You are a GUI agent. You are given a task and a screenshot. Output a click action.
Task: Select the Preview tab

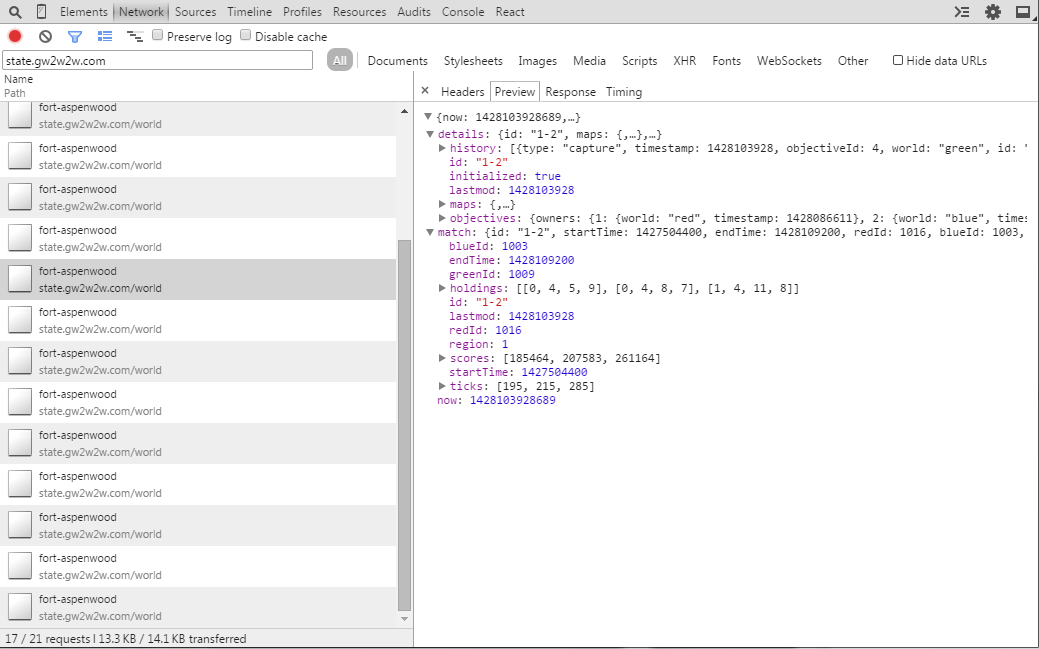point(515,91)
